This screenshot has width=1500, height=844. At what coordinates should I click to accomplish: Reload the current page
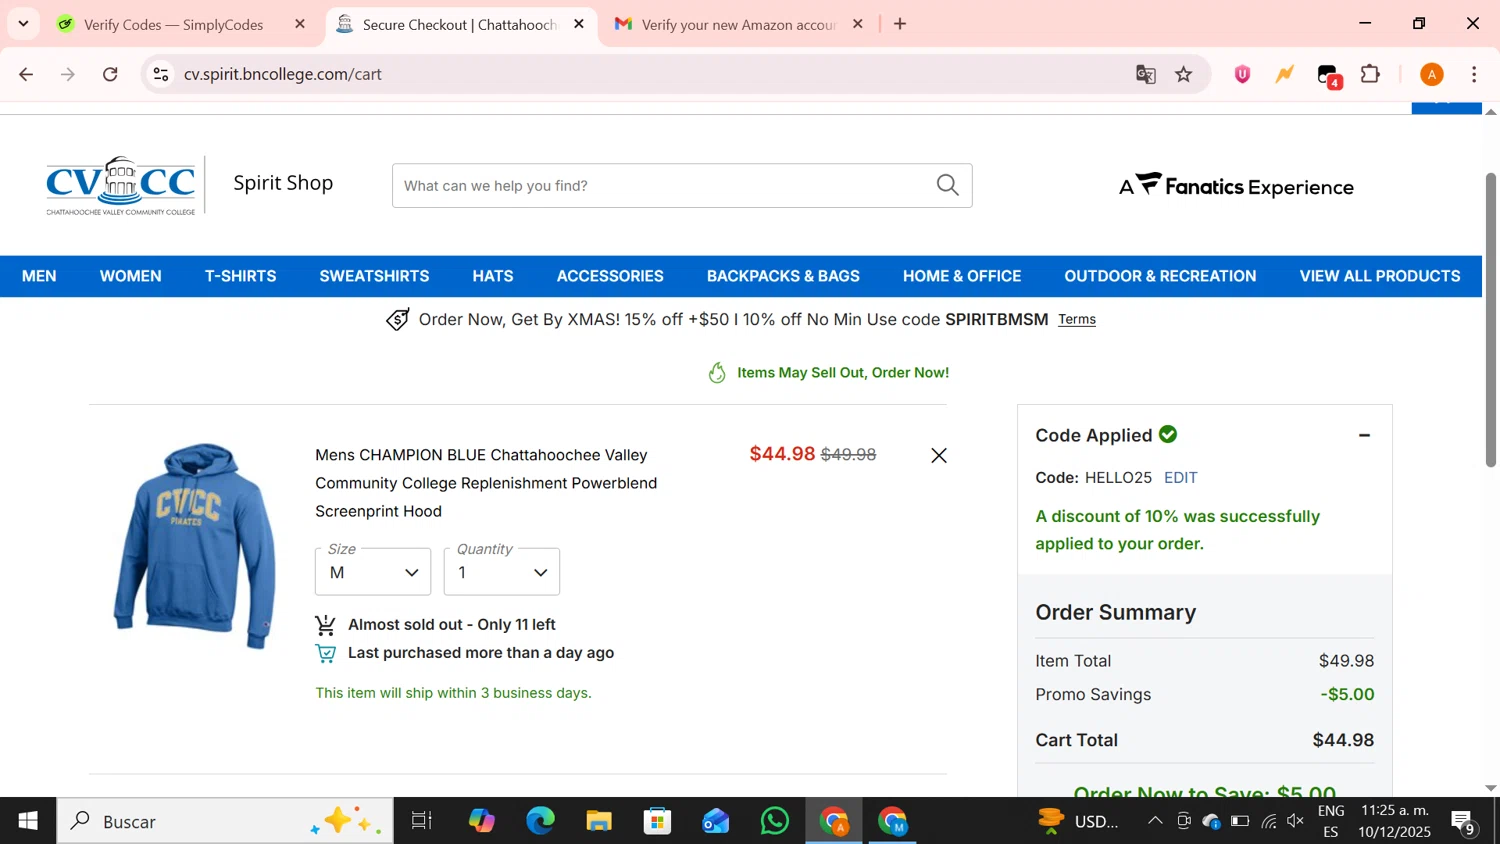[110, 74]
